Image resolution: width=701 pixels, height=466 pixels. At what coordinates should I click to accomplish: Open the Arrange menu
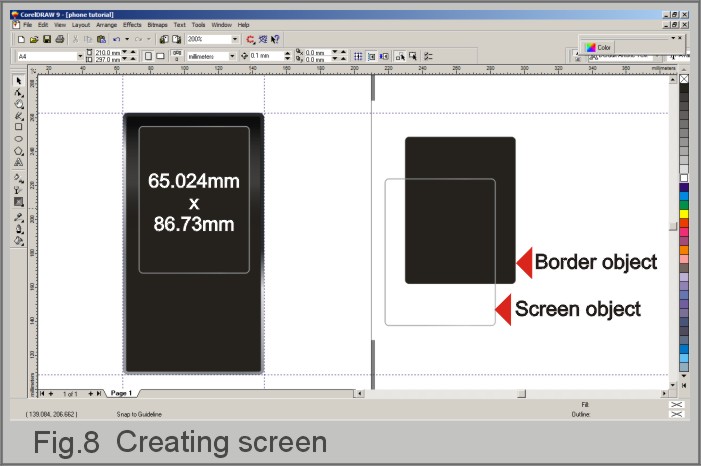[x=106, y=25]
